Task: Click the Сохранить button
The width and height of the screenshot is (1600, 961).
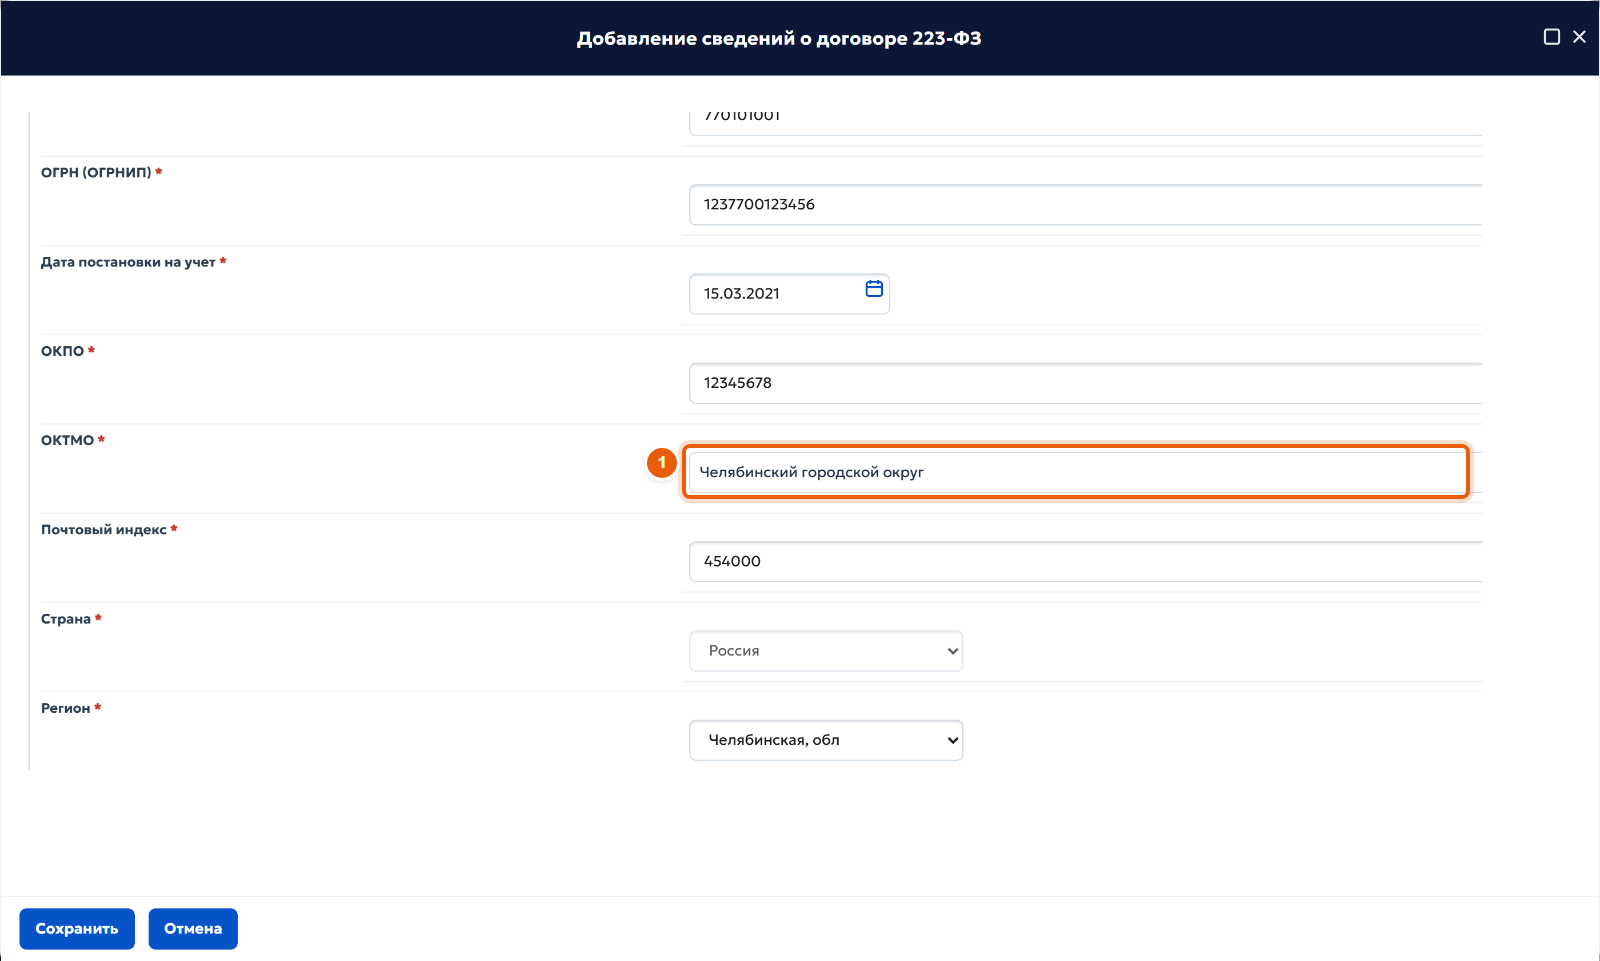Action: [x=77, y=929]
